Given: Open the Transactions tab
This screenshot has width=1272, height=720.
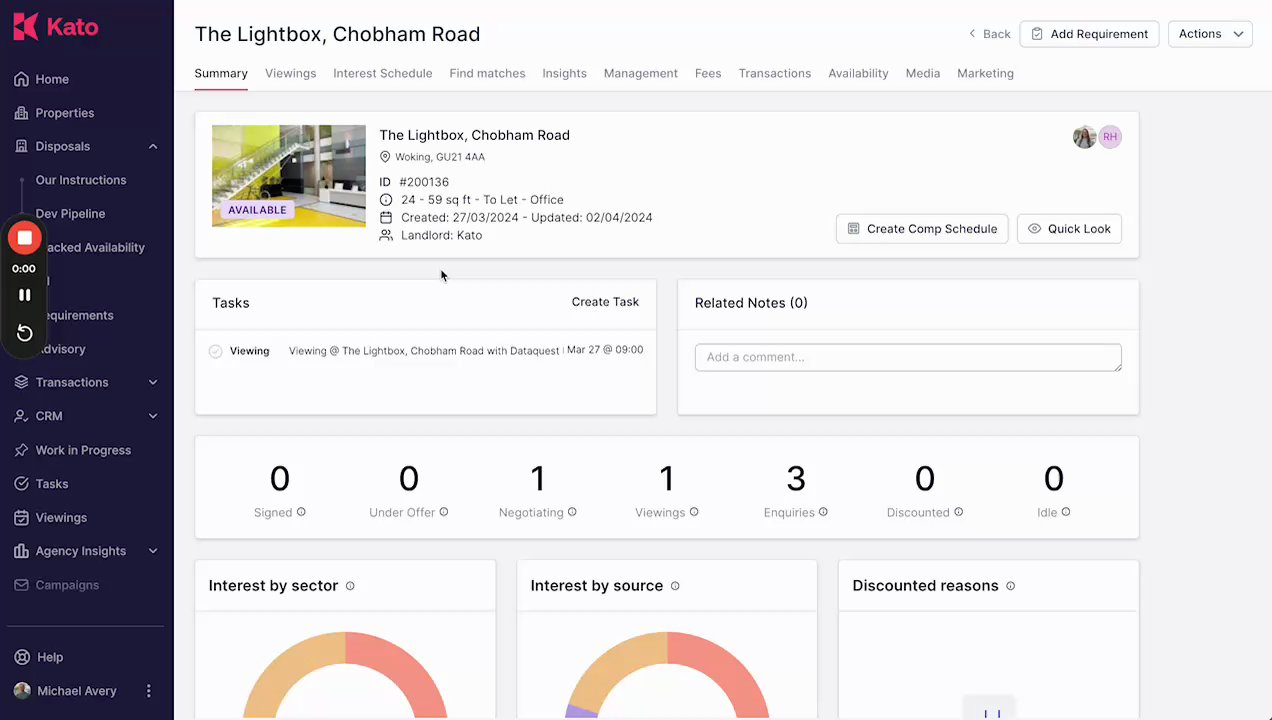Looking at the screenshot, I should (775, 73).
